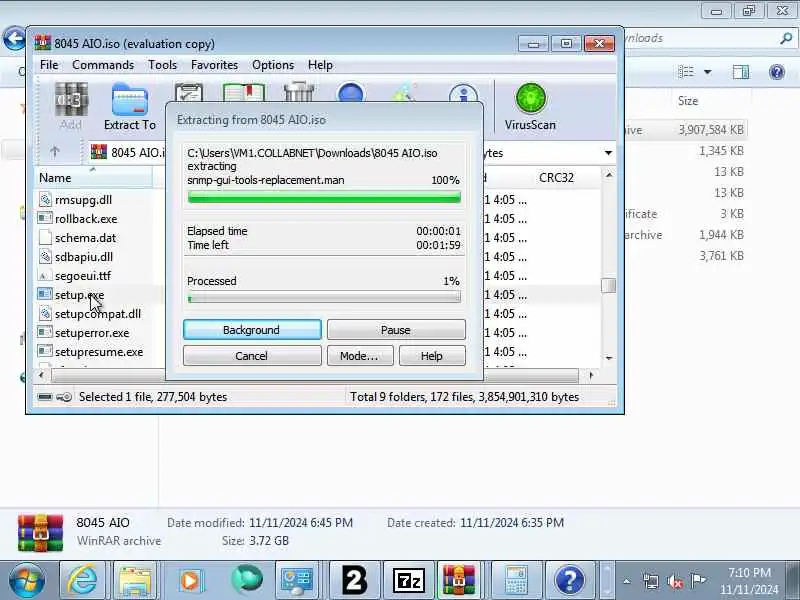Open the 7z taskbar icon
The image size is (800, 600).
pos(408,580)
